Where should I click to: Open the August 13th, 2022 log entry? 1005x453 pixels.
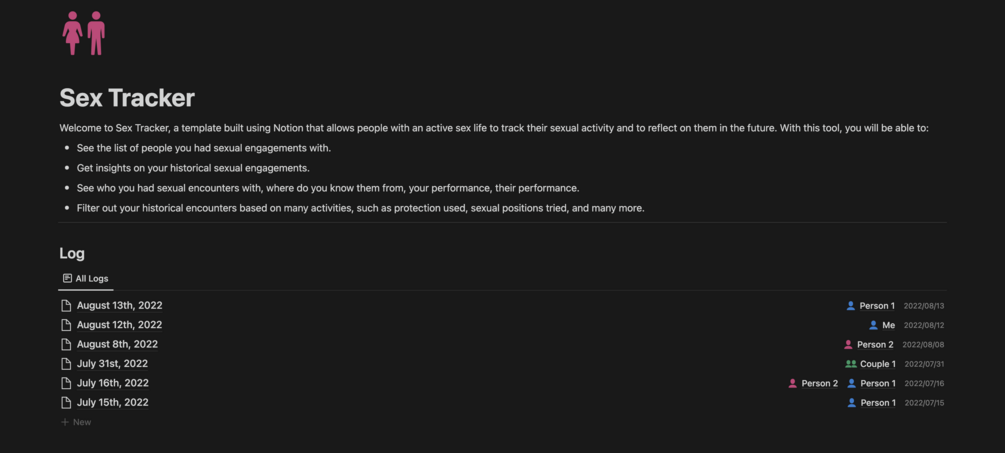point(119,306)
